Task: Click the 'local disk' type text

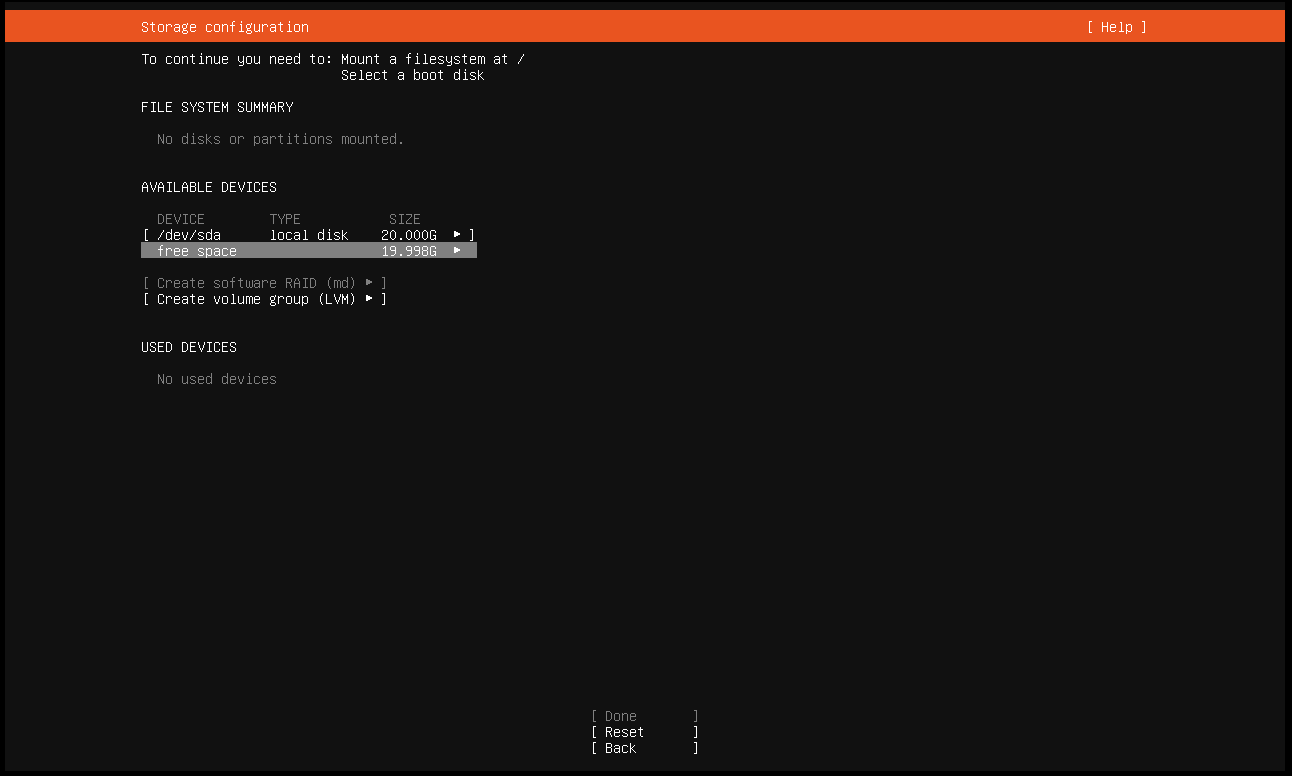Action: click(309, 235)
